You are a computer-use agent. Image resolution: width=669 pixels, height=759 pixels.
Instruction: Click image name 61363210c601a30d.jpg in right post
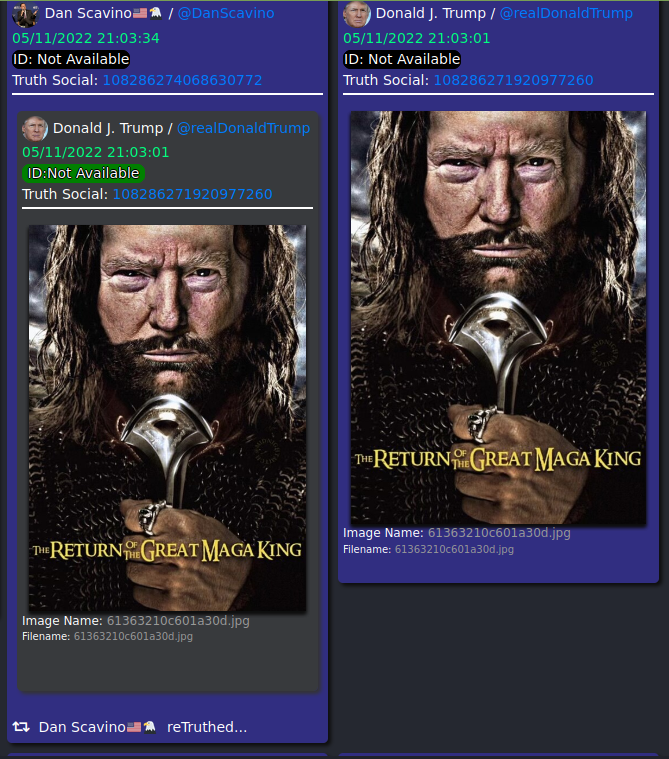(499, 532)
